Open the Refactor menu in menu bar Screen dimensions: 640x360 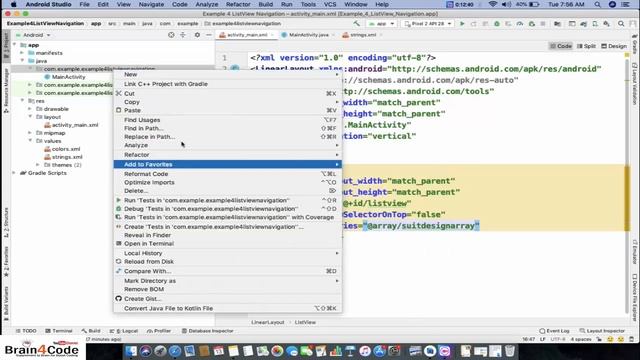pyautogui.click(x=238, y=4)
